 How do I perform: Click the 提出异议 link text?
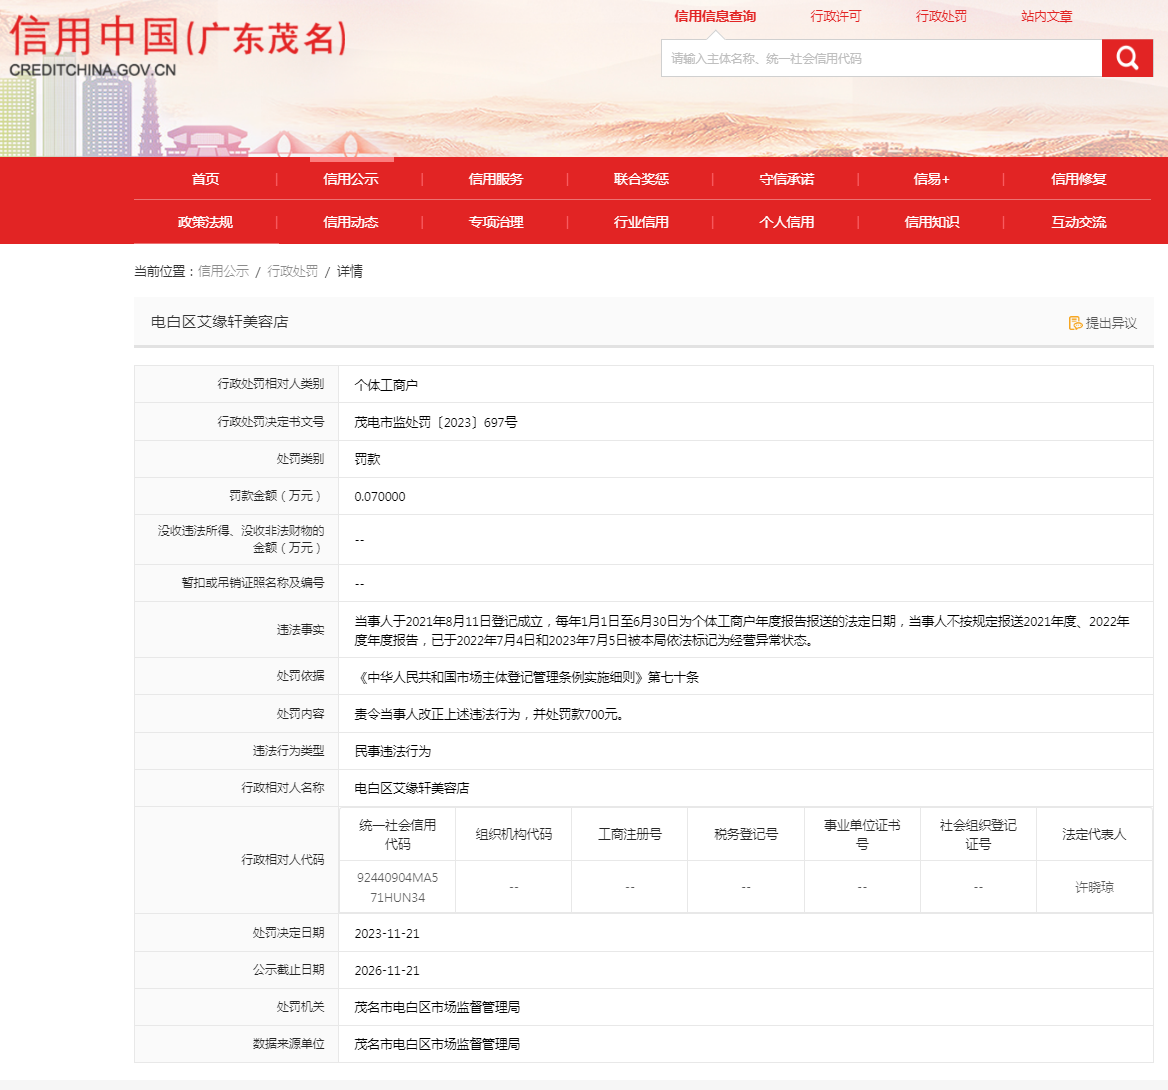[1111, 323]
